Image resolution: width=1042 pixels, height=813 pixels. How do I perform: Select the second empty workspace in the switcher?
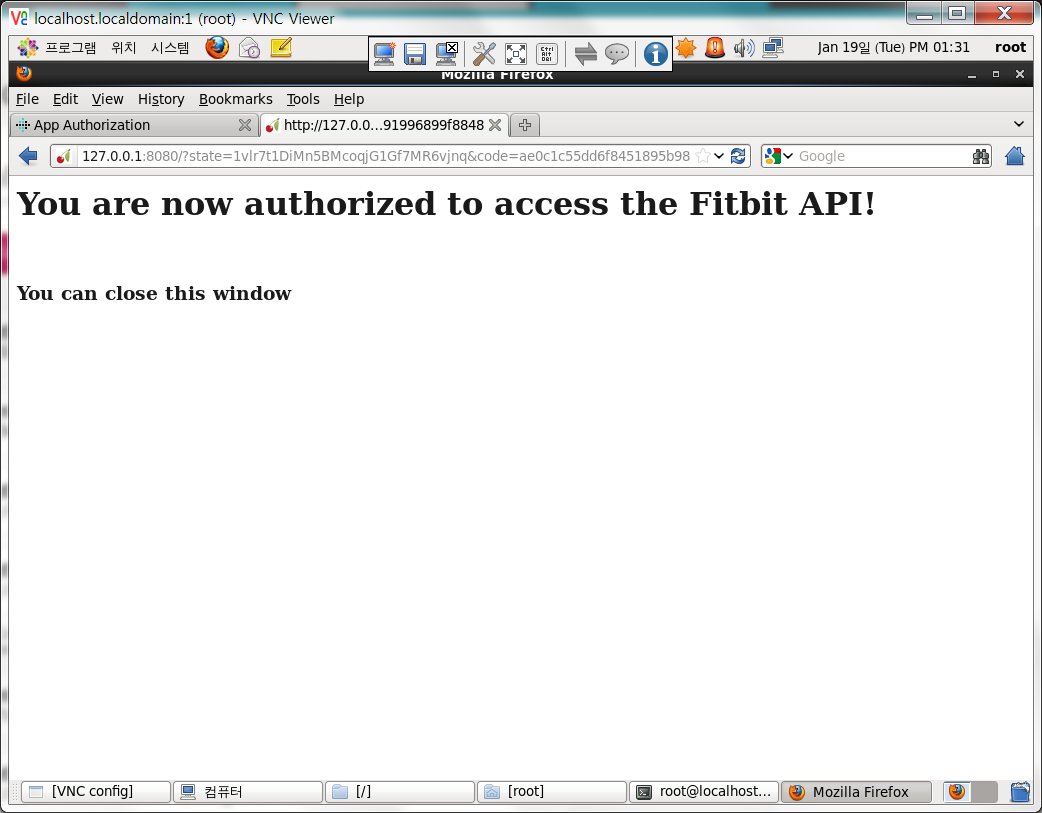[x=984, y=792]
